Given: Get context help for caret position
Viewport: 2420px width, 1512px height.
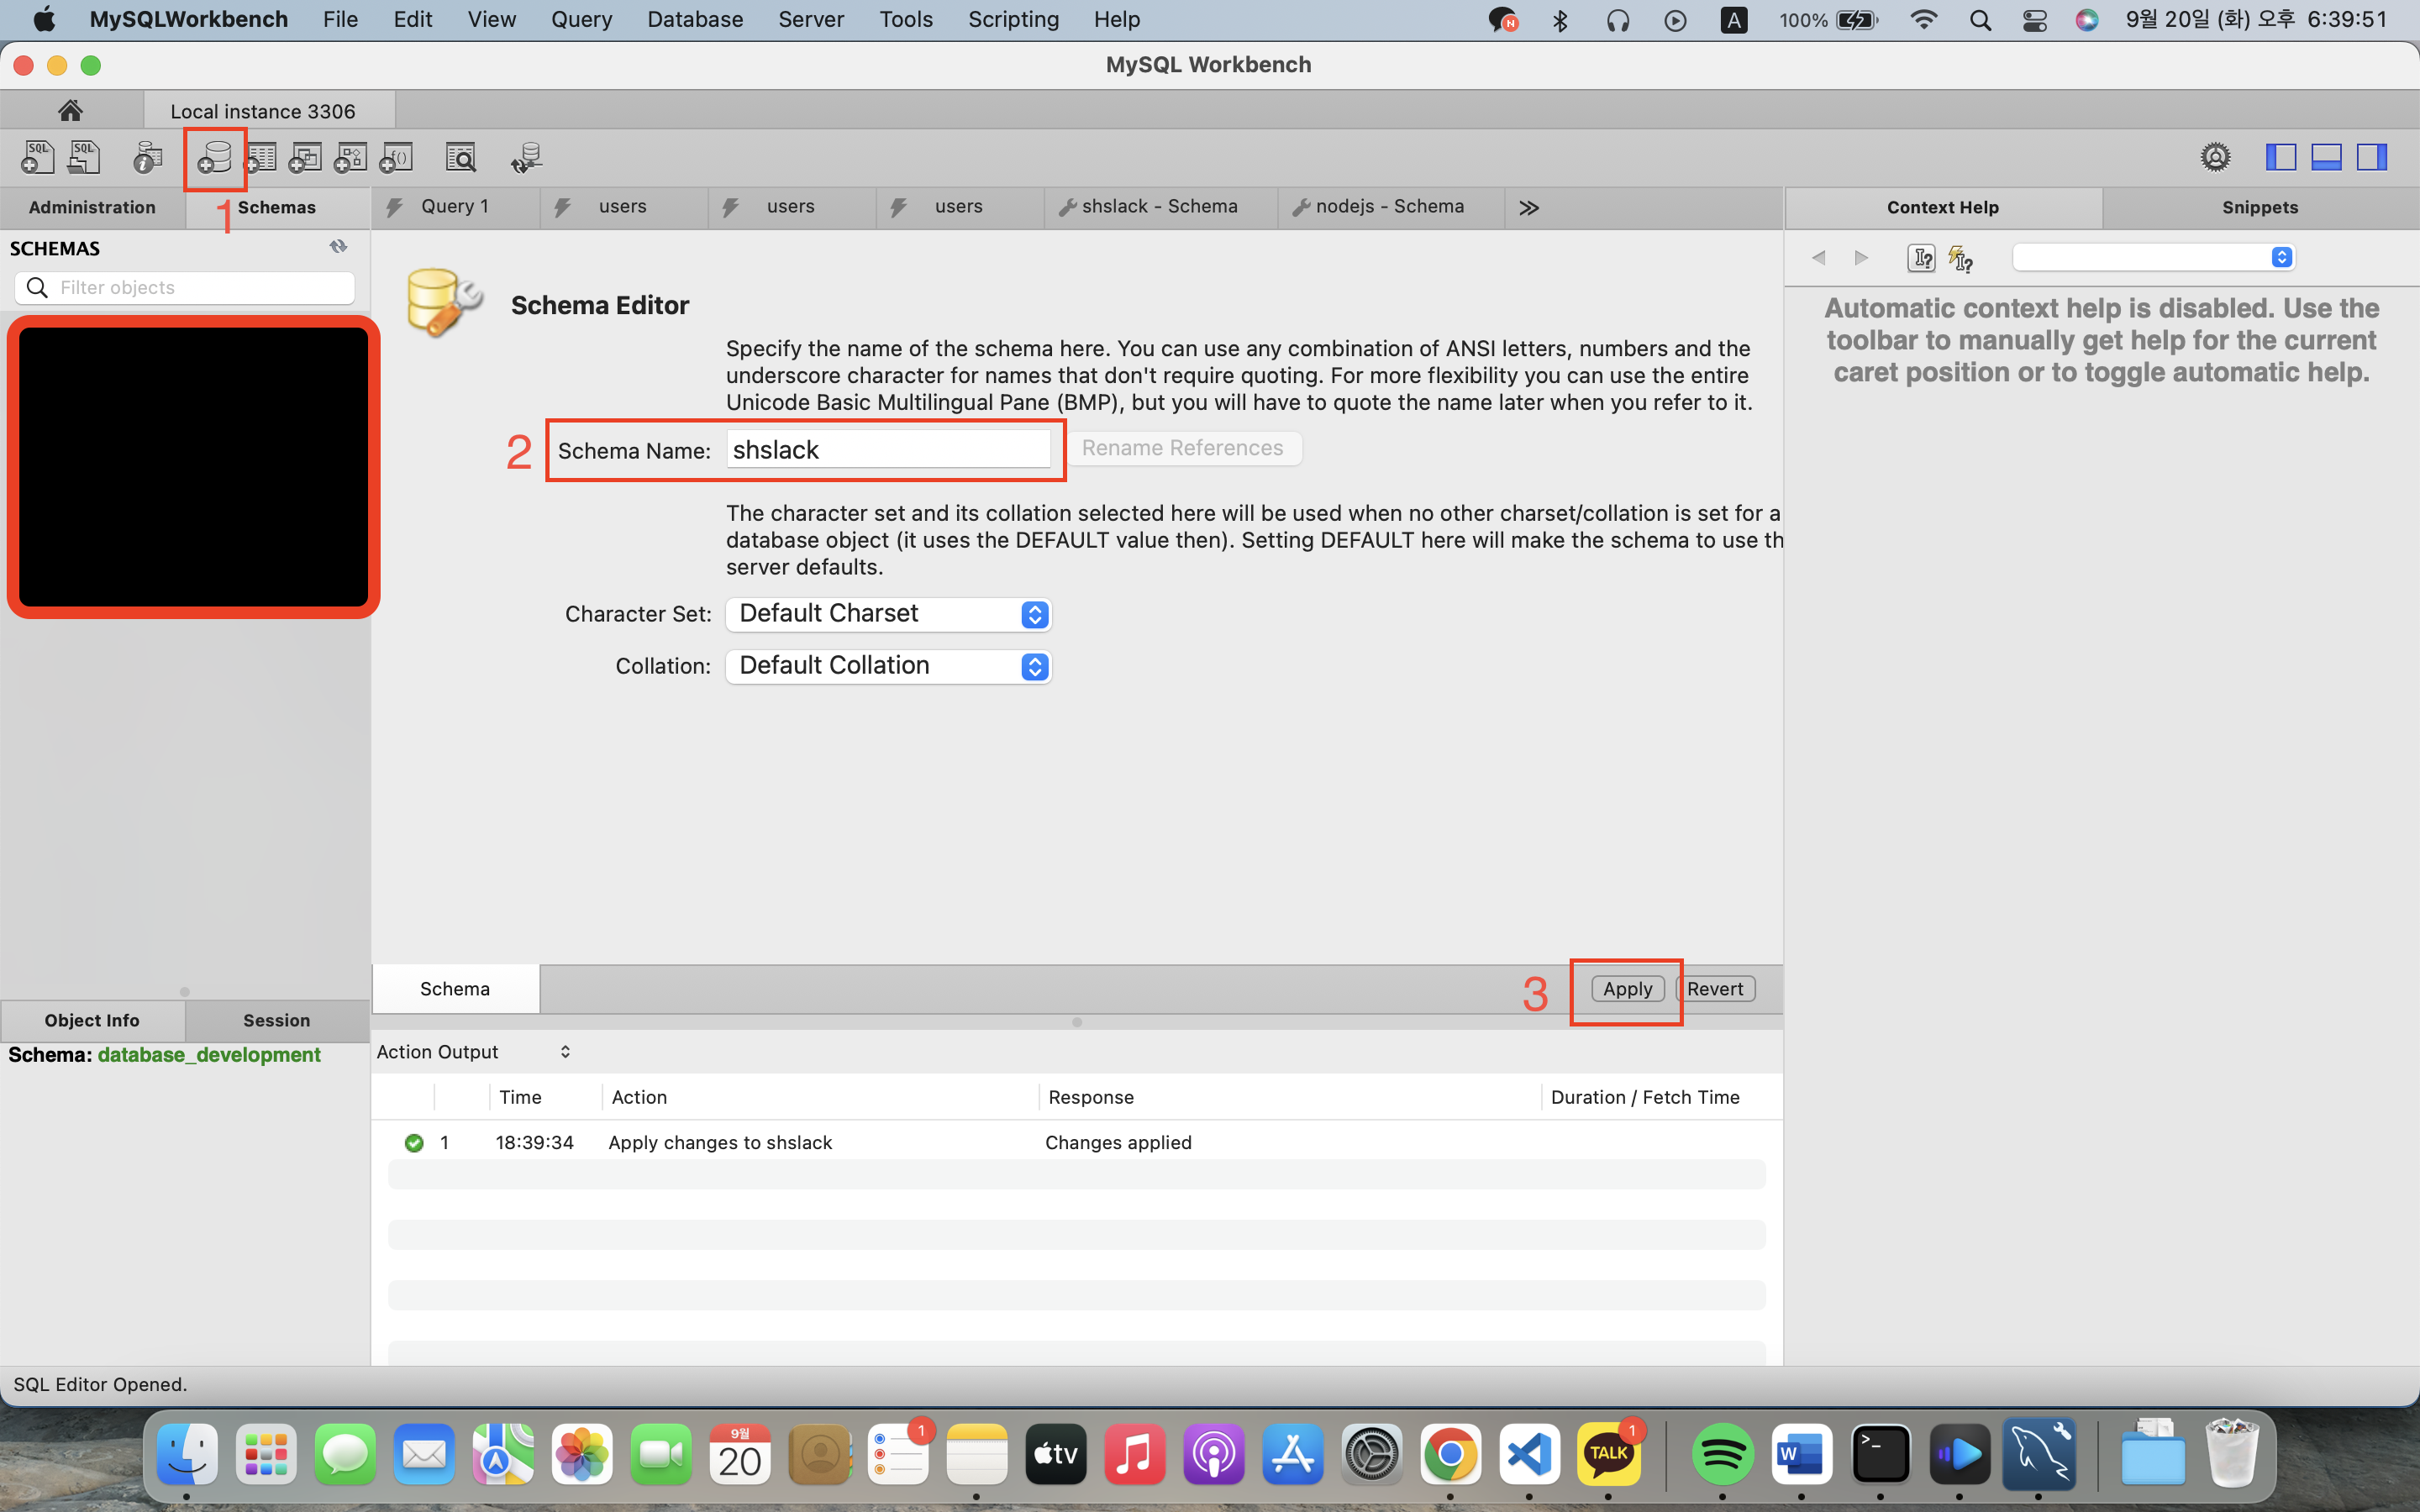Looking at the screenshot, I should coord(1921,258).
